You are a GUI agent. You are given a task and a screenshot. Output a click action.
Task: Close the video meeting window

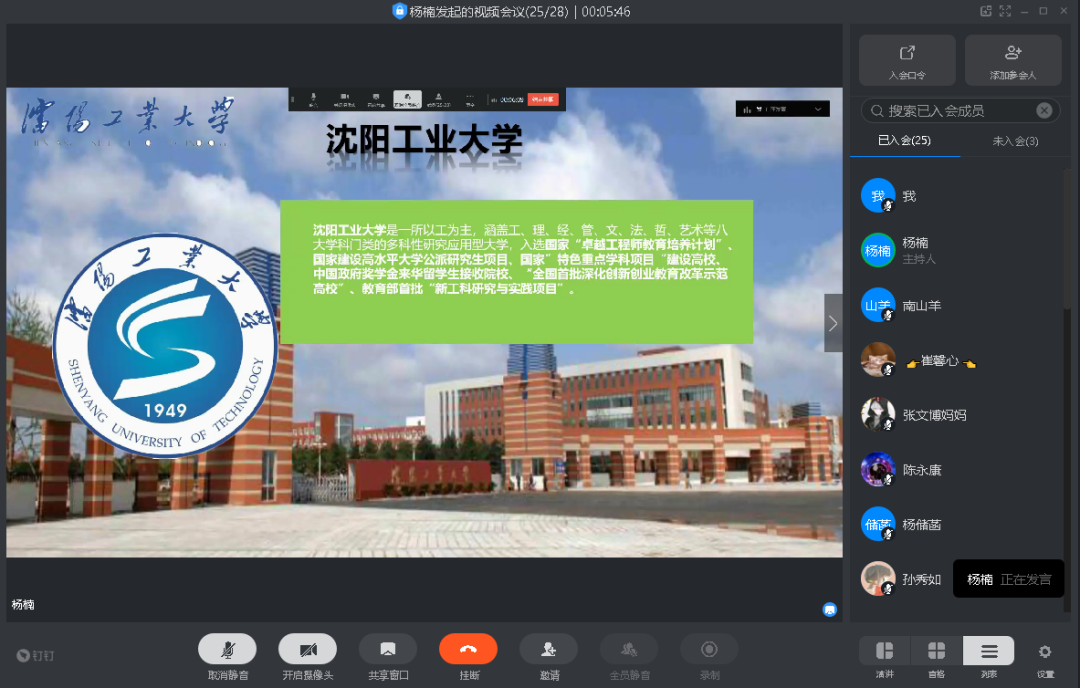[x=1063, y=11]
